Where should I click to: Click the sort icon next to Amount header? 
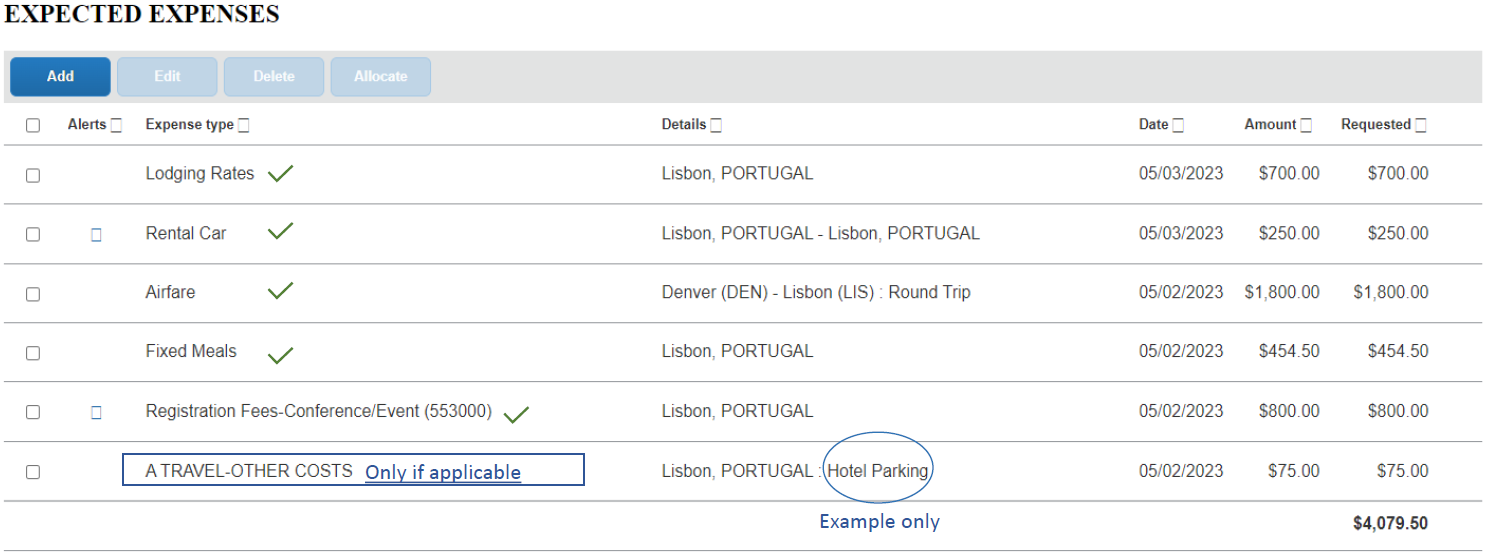(x=1306, y=126)
